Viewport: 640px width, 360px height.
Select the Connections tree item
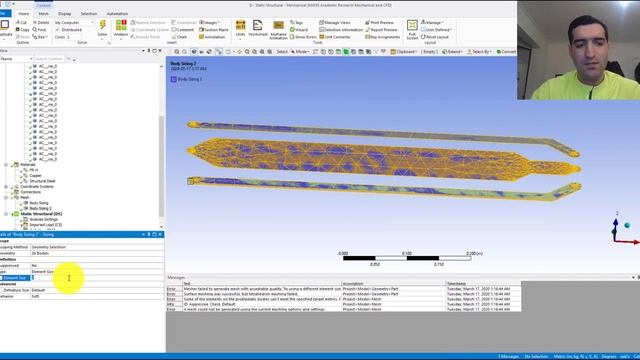(x=31, y=192)
